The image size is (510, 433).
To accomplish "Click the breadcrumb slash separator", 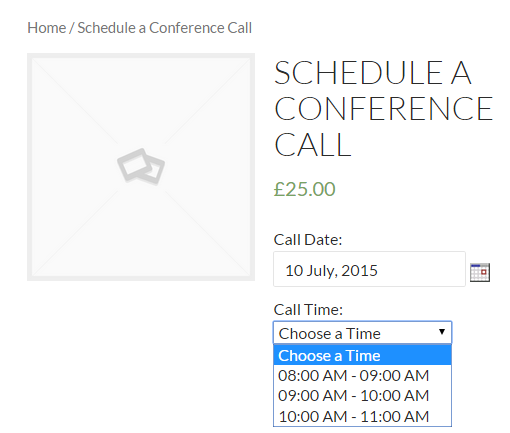I will click(x=71, y=28).
